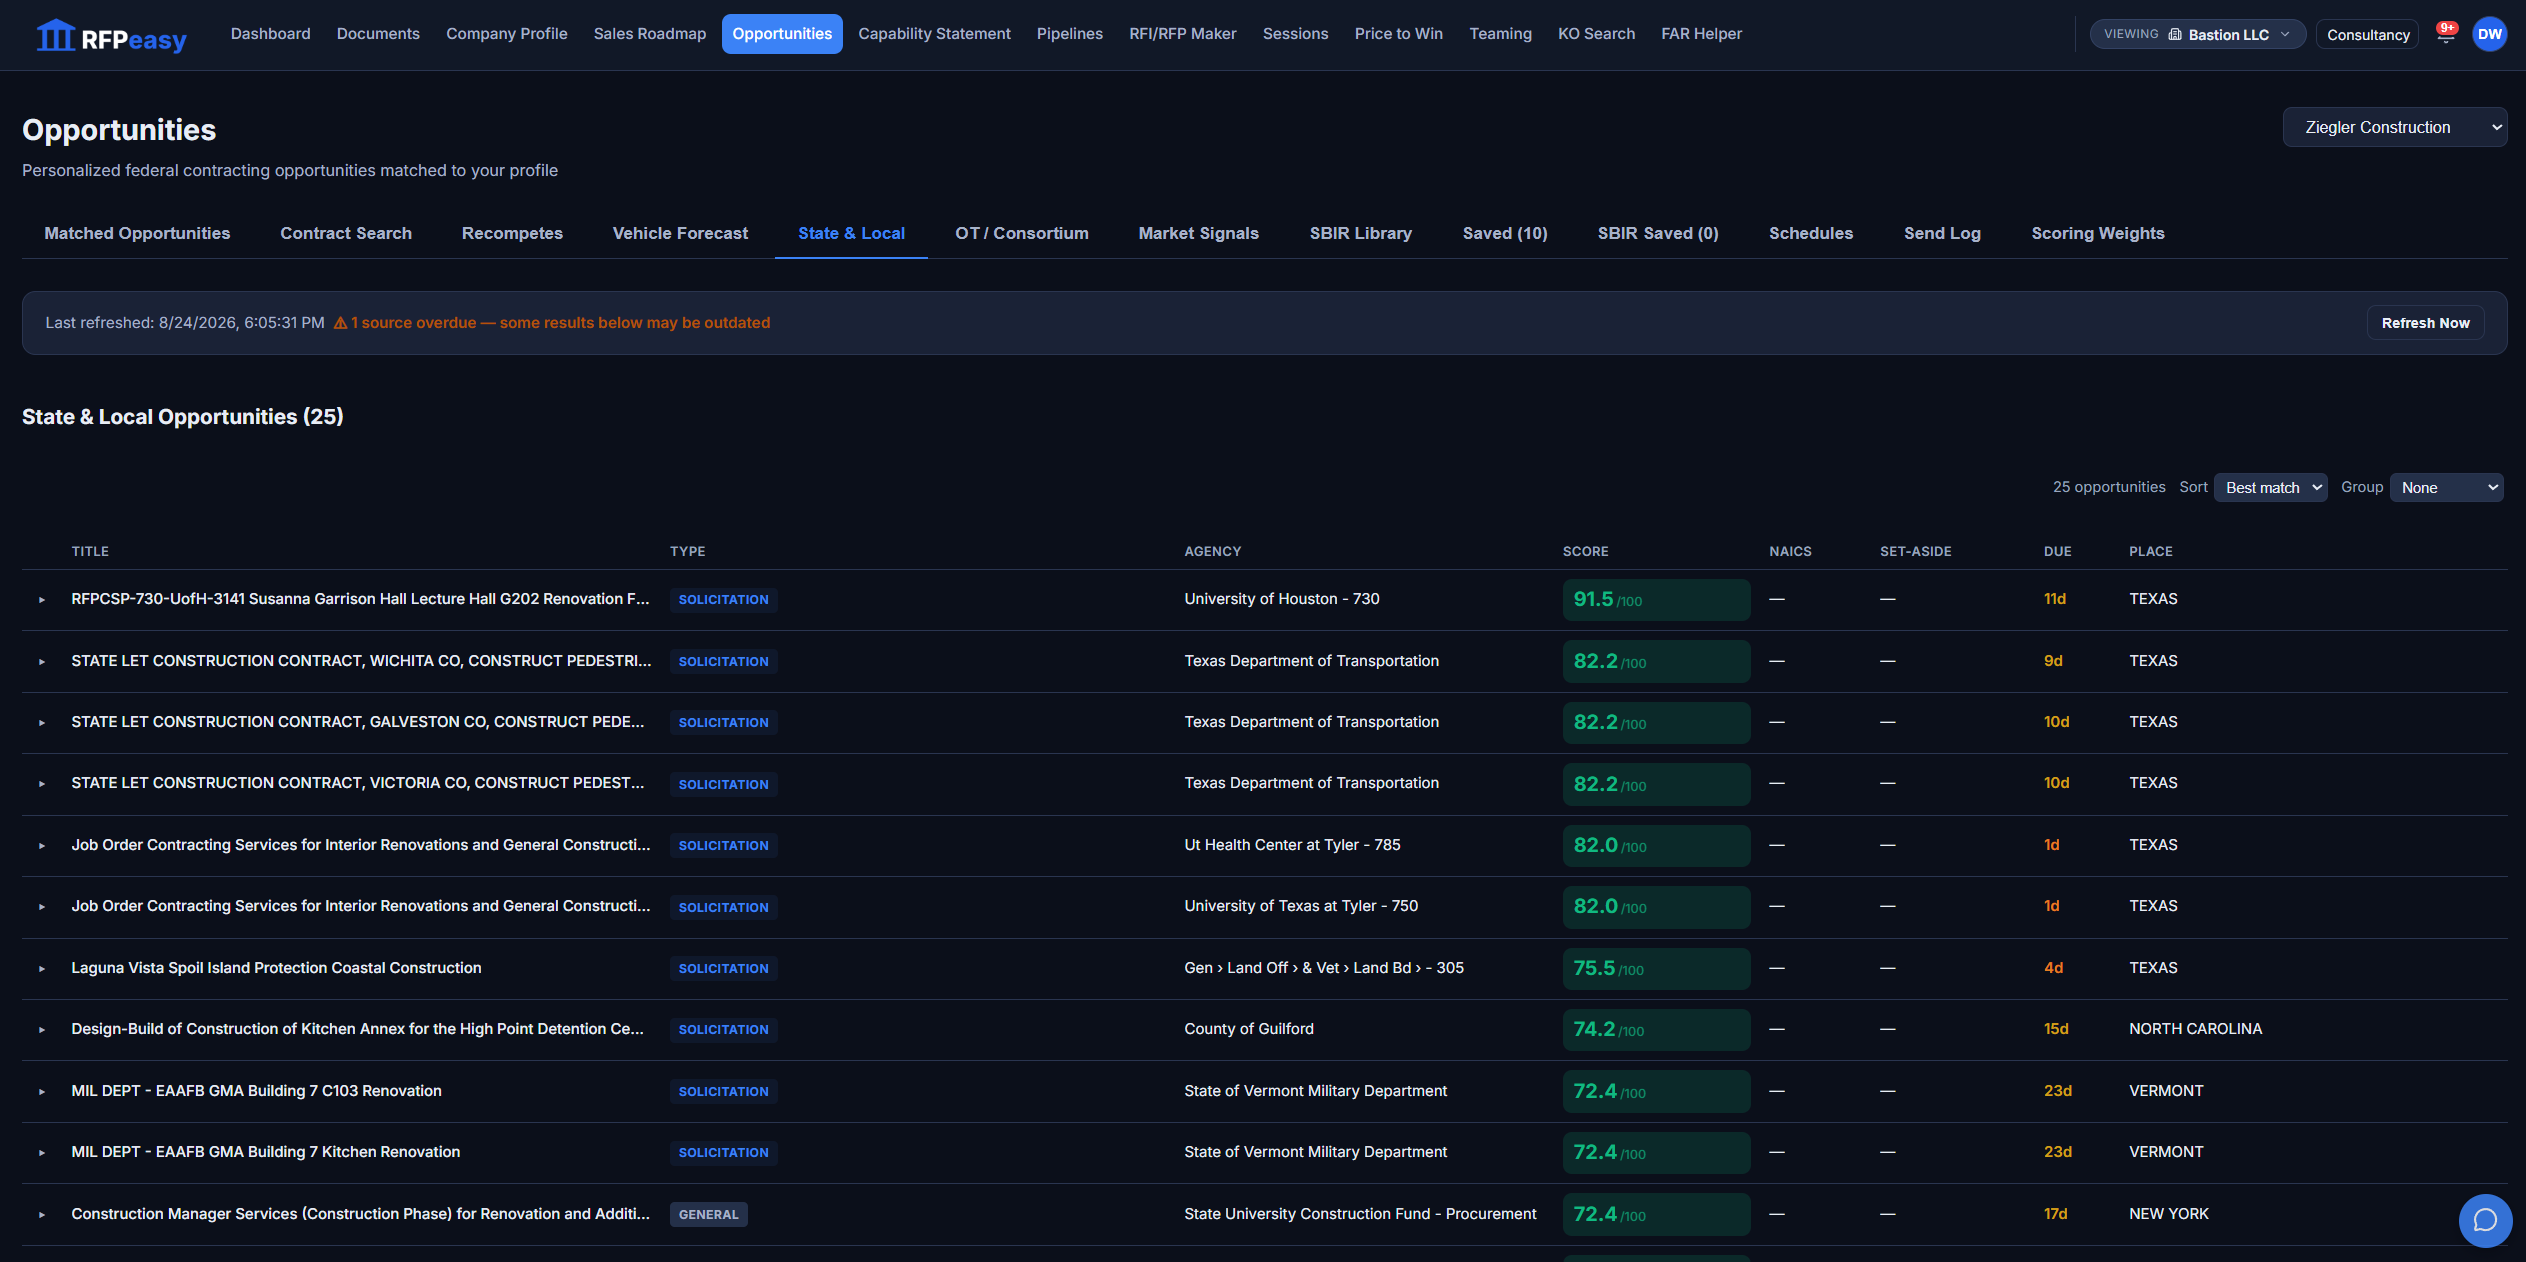Viewport: 2526px width, 1262px height.
Task: Expand the Wichita Co construction contract row
Action: pyautogui.click(x=42, y=662)
